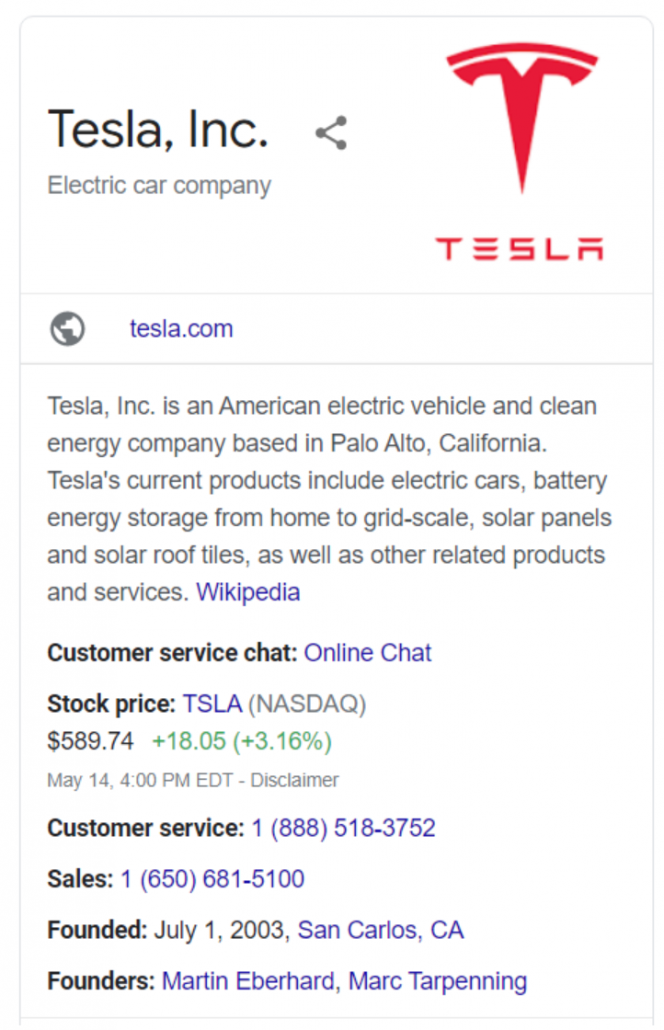
Task: Call customer service number 1 (888) 518-3752
Action: (x=343, y=828)
